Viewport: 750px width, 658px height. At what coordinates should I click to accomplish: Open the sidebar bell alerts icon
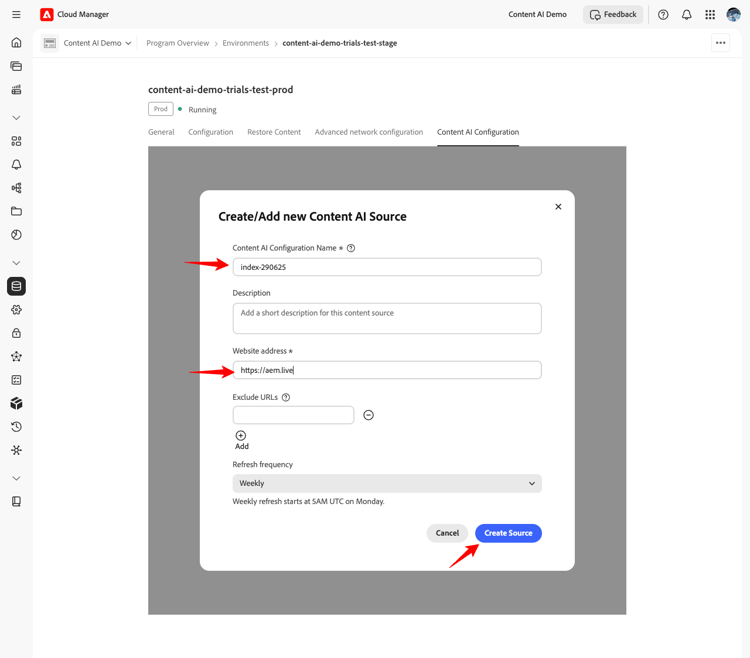pos(16,164)
